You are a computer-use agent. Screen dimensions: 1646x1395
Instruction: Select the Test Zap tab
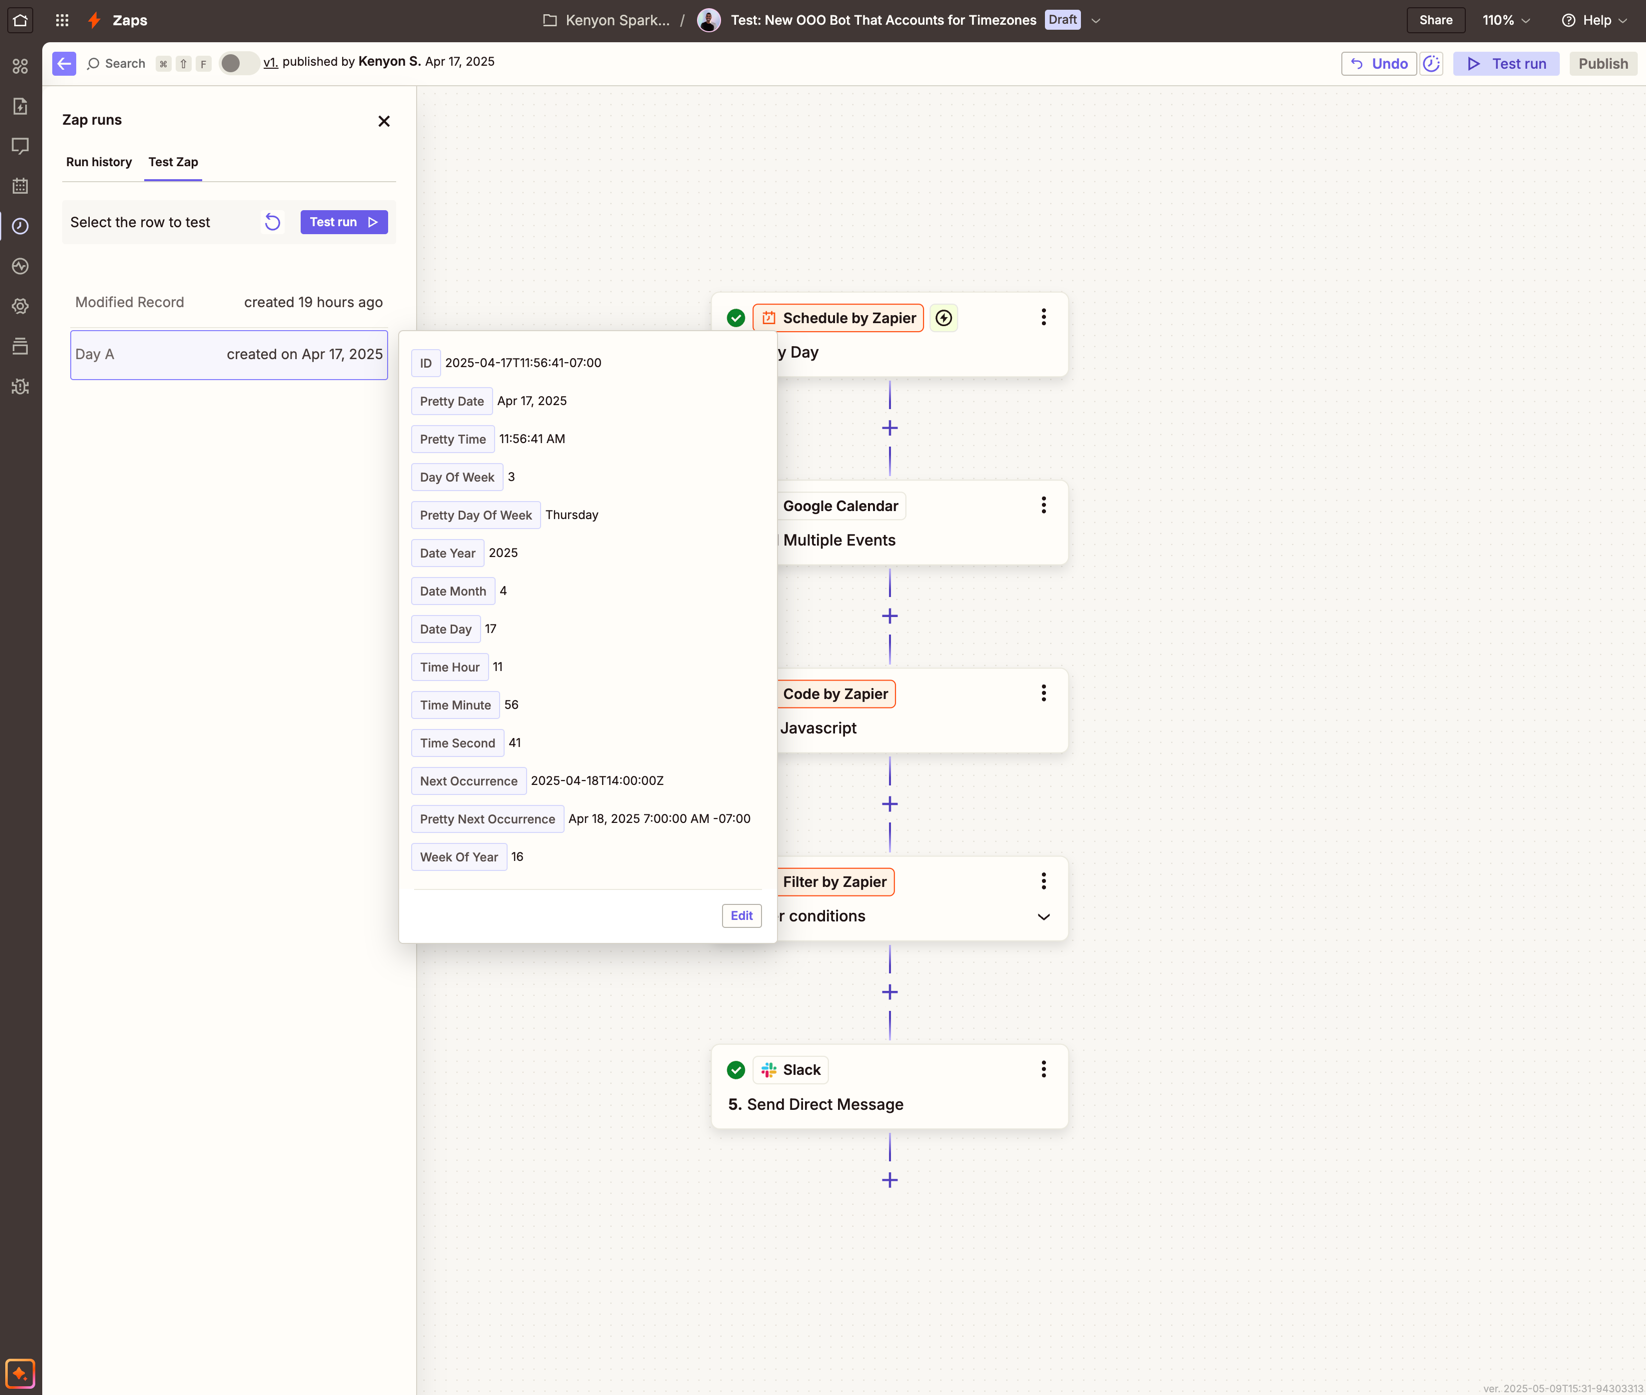173,162
